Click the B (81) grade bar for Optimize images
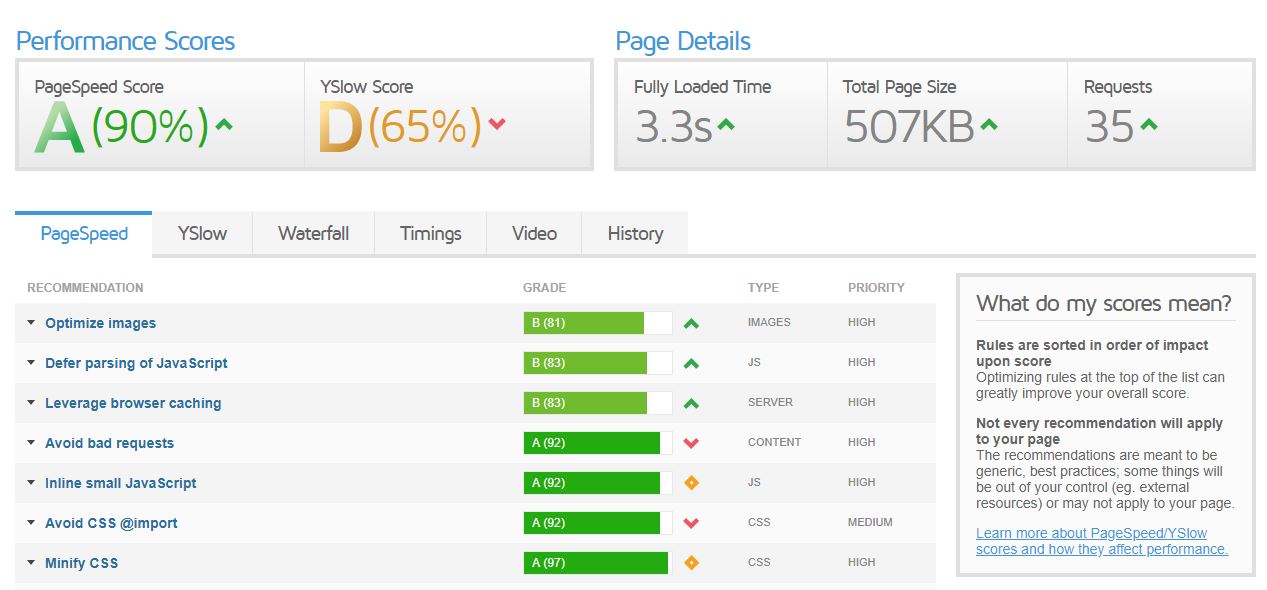 point(587,322)
